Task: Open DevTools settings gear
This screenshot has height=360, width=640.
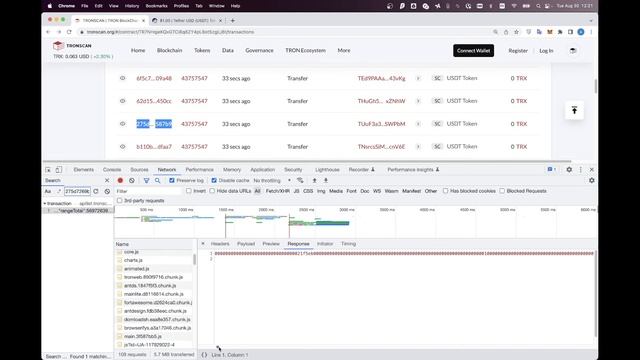Action: tap(569, 169)
